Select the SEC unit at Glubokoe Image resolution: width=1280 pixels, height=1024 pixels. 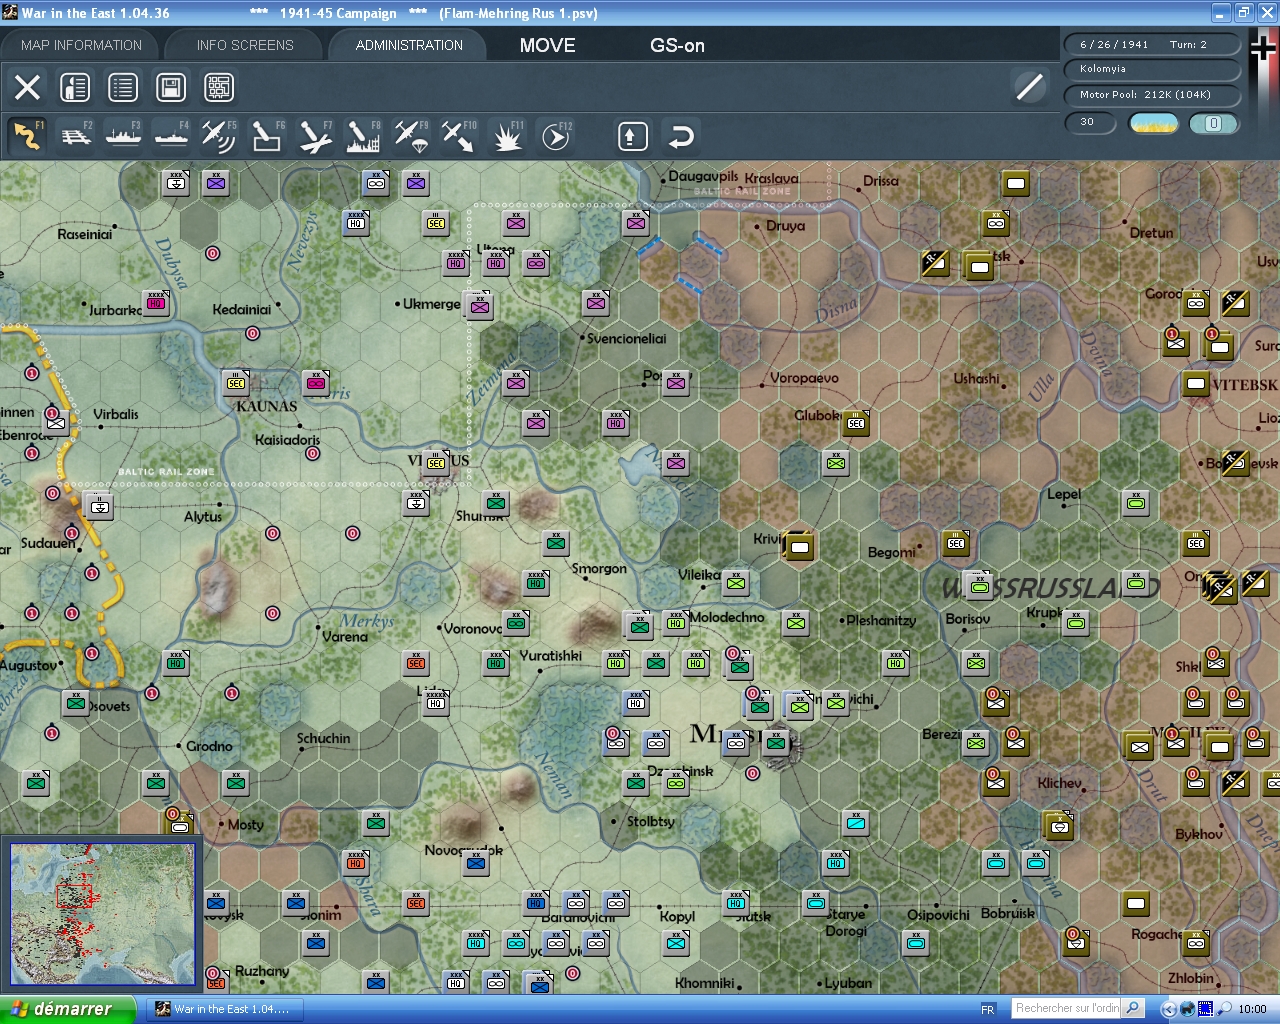(x=856, y=423)
